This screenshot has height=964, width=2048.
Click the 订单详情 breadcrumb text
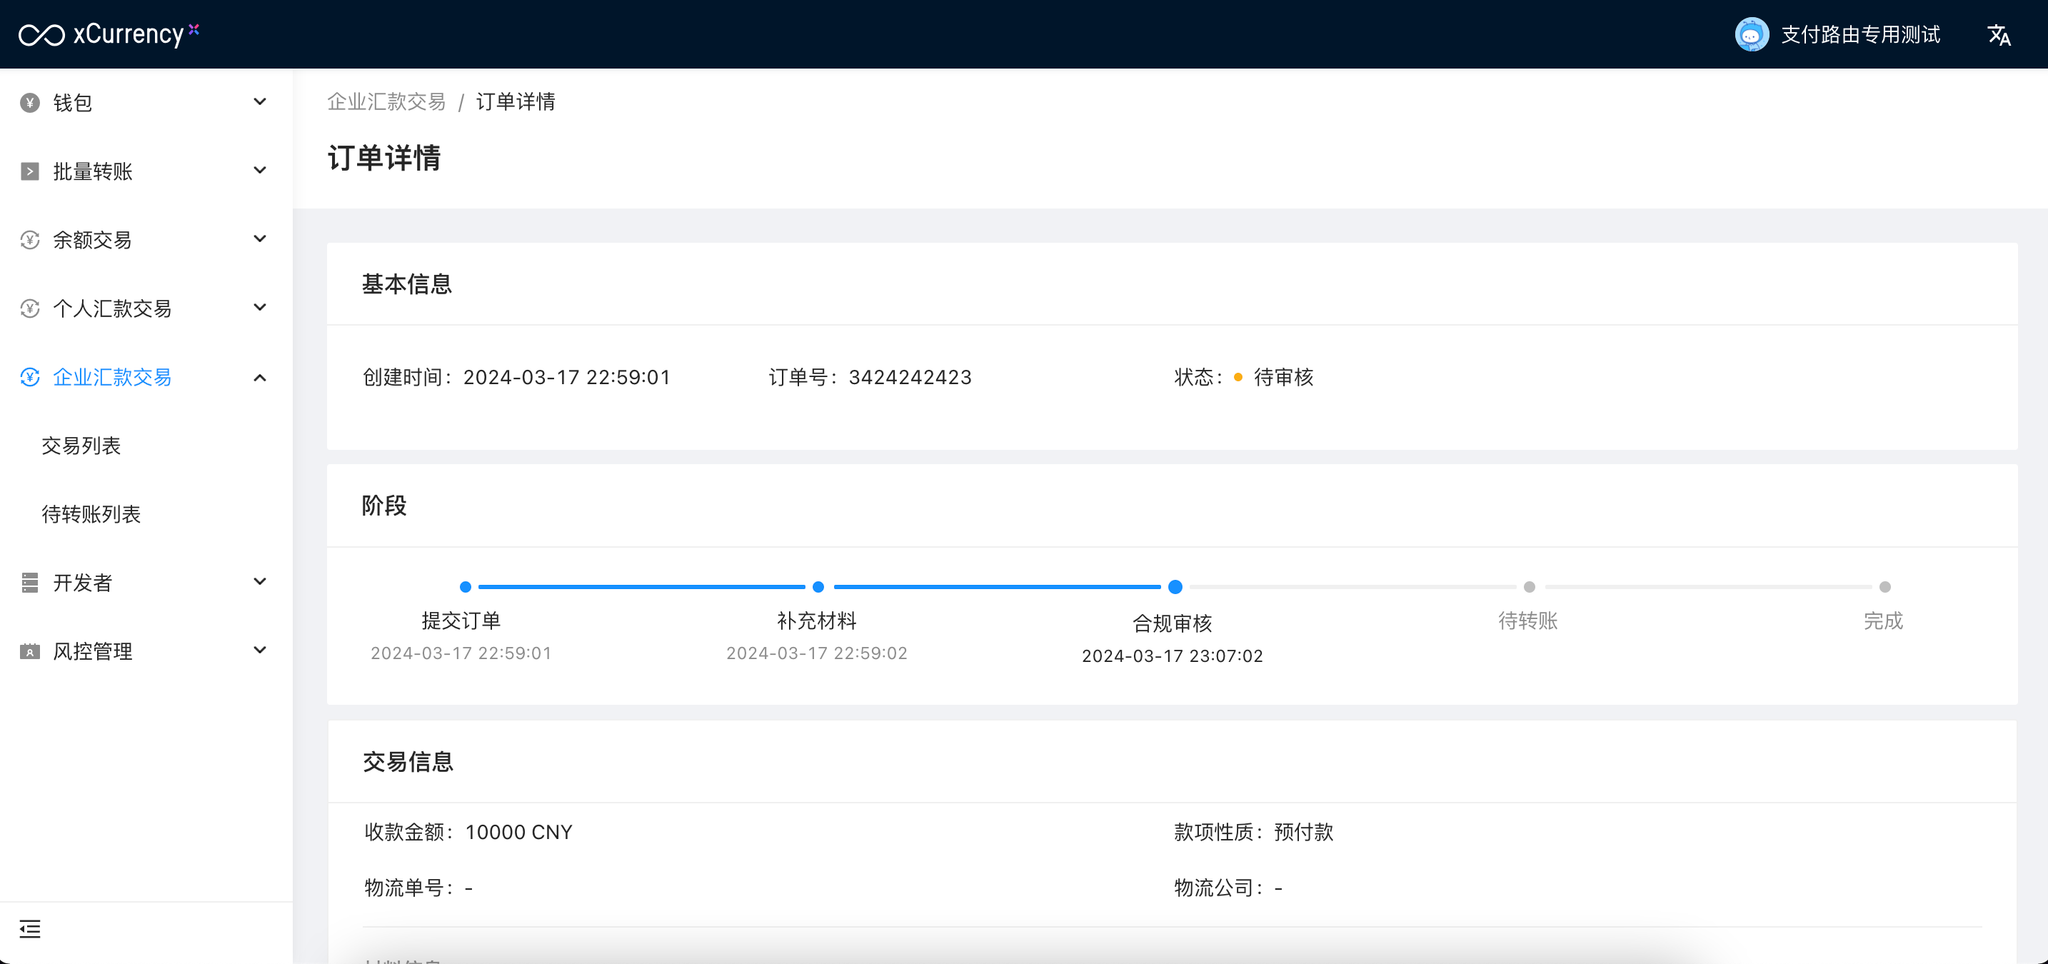(x=515, y=102)
